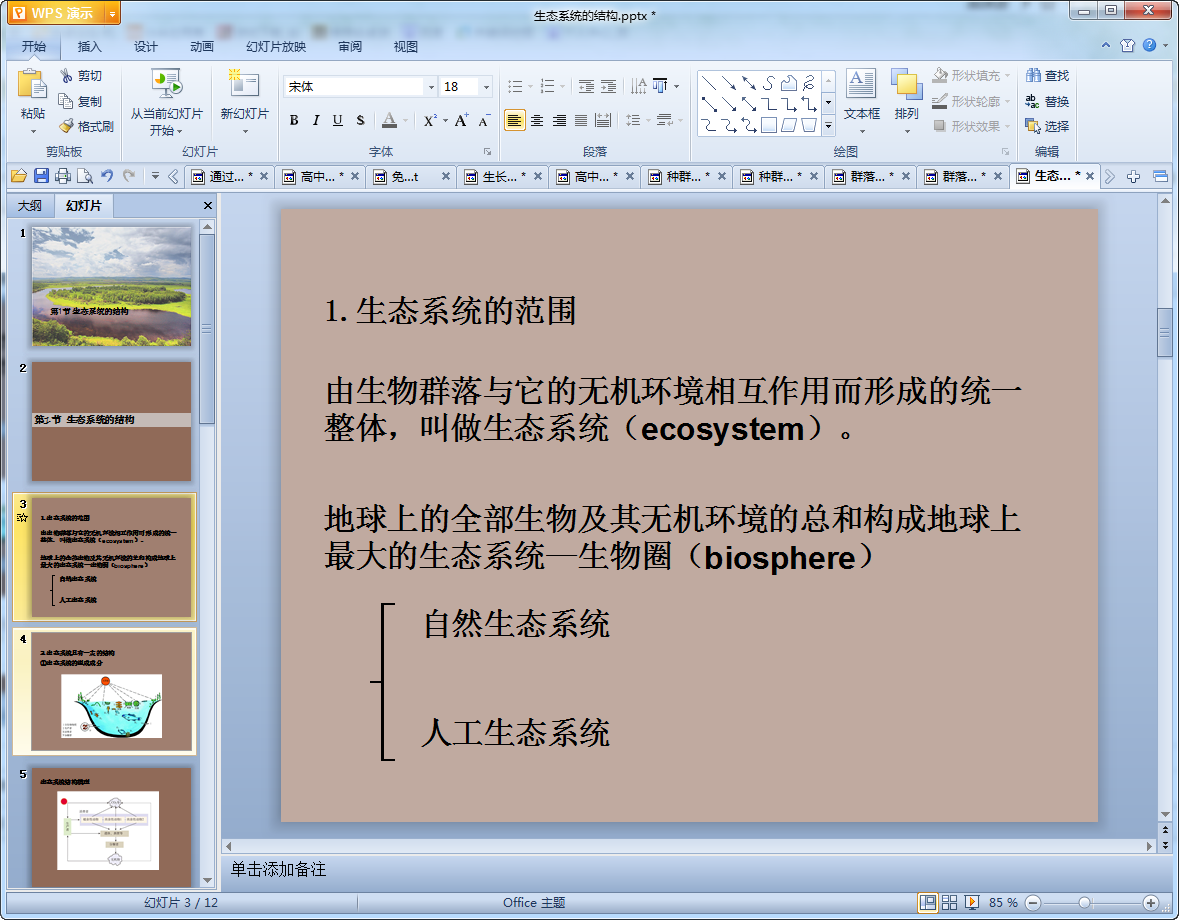The image size is (1179, 920).
Task: Toggle justify alignment button
Action: [580, 120]
